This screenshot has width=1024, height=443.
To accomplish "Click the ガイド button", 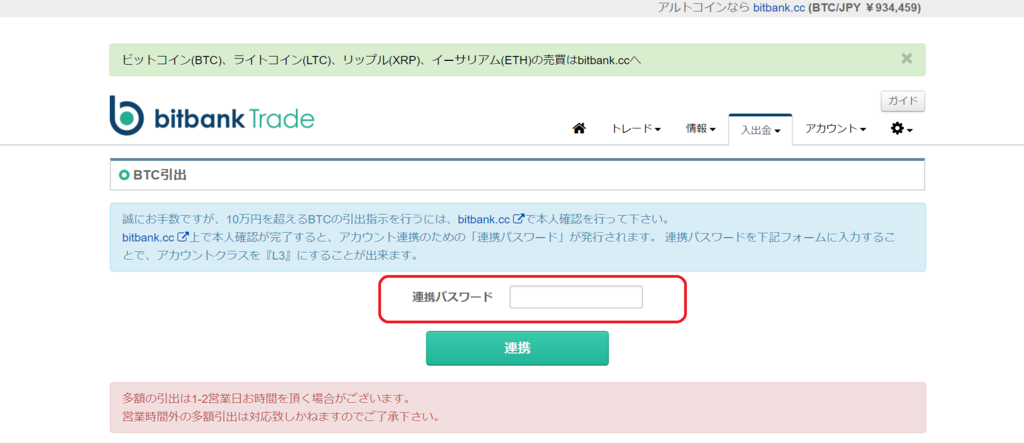I will coord(903,101).
